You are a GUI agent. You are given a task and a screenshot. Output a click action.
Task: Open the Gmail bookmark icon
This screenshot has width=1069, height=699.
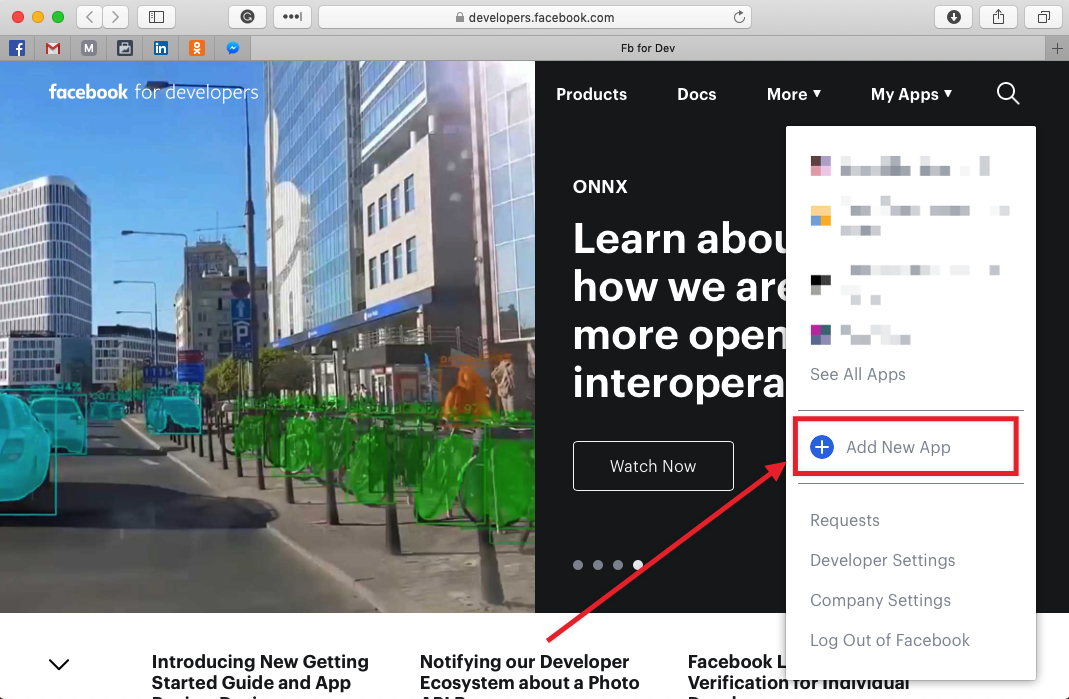(53, 48)
